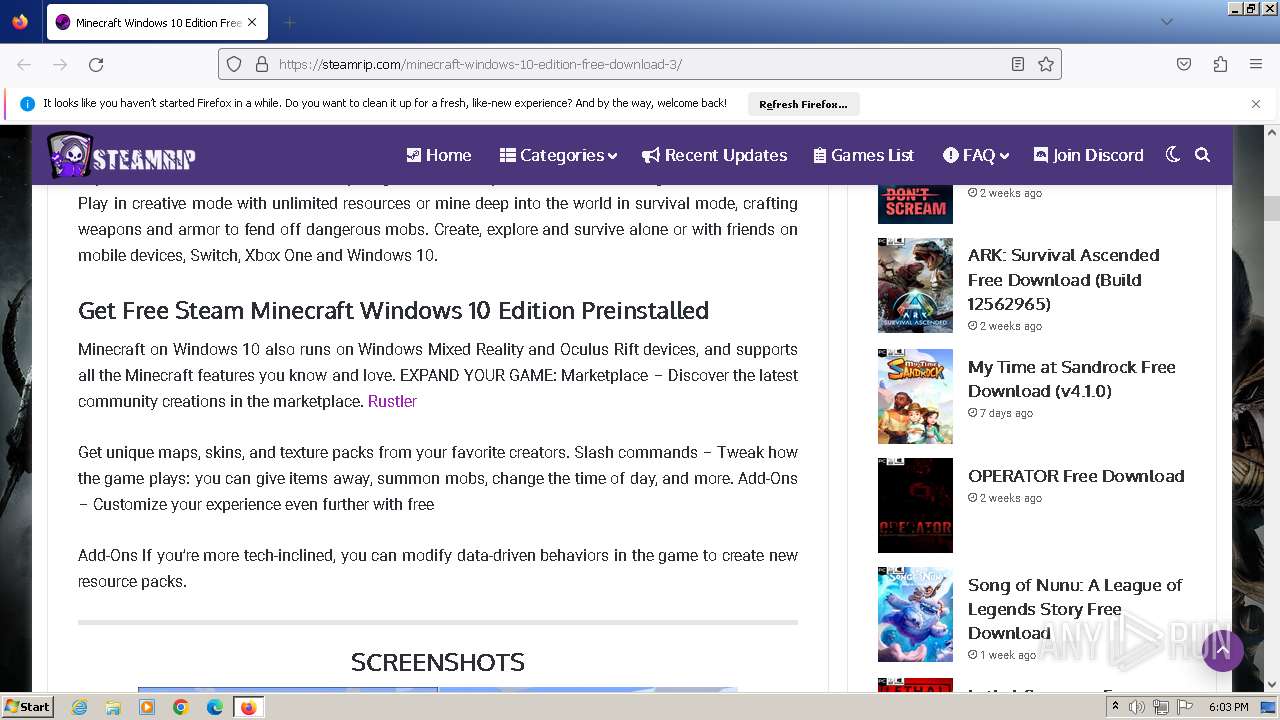Click the site security padlock icon
This screenshot has width=1280, height=720.
tap(262, 64)
